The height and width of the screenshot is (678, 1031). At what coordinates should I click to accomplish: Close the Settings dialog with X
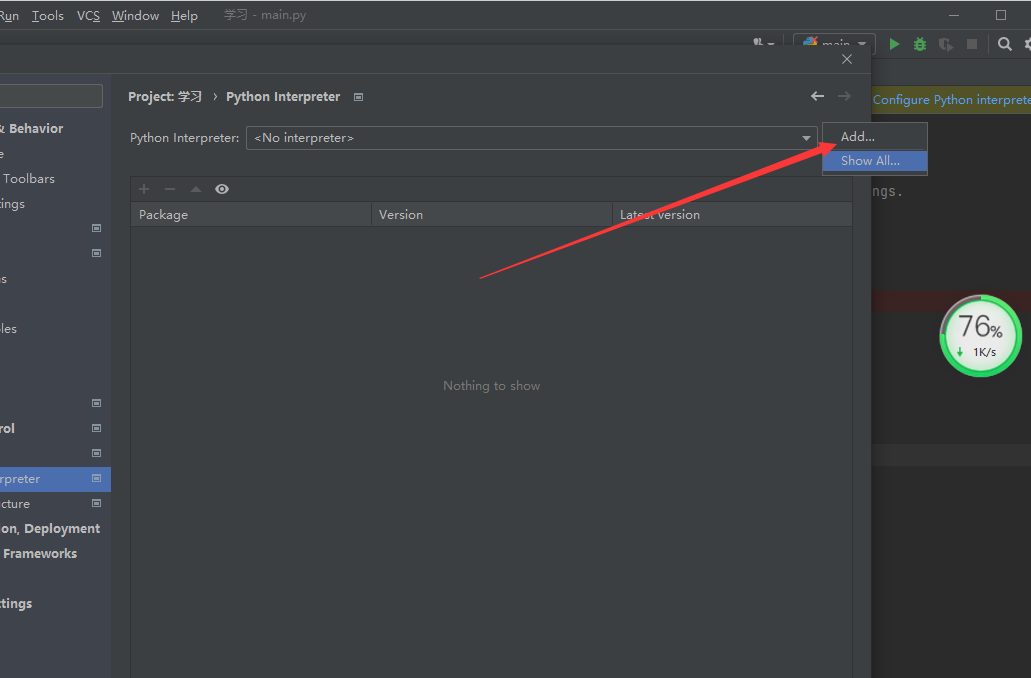pos(847,59)
